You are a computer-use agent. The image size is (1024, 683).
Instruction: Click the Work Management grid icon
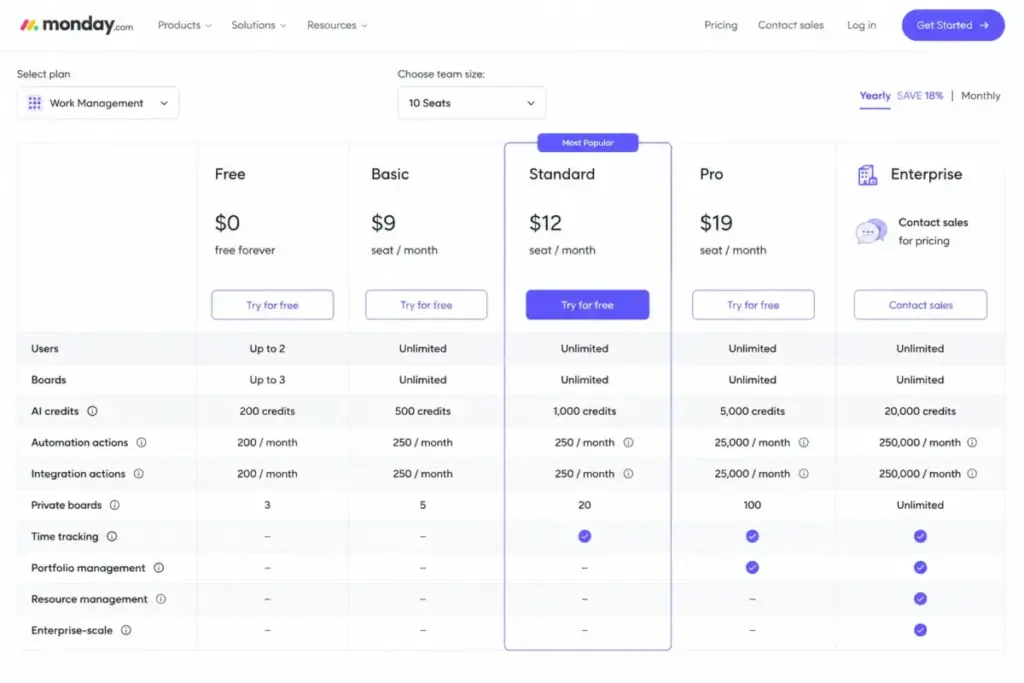(x=35, y=103)
